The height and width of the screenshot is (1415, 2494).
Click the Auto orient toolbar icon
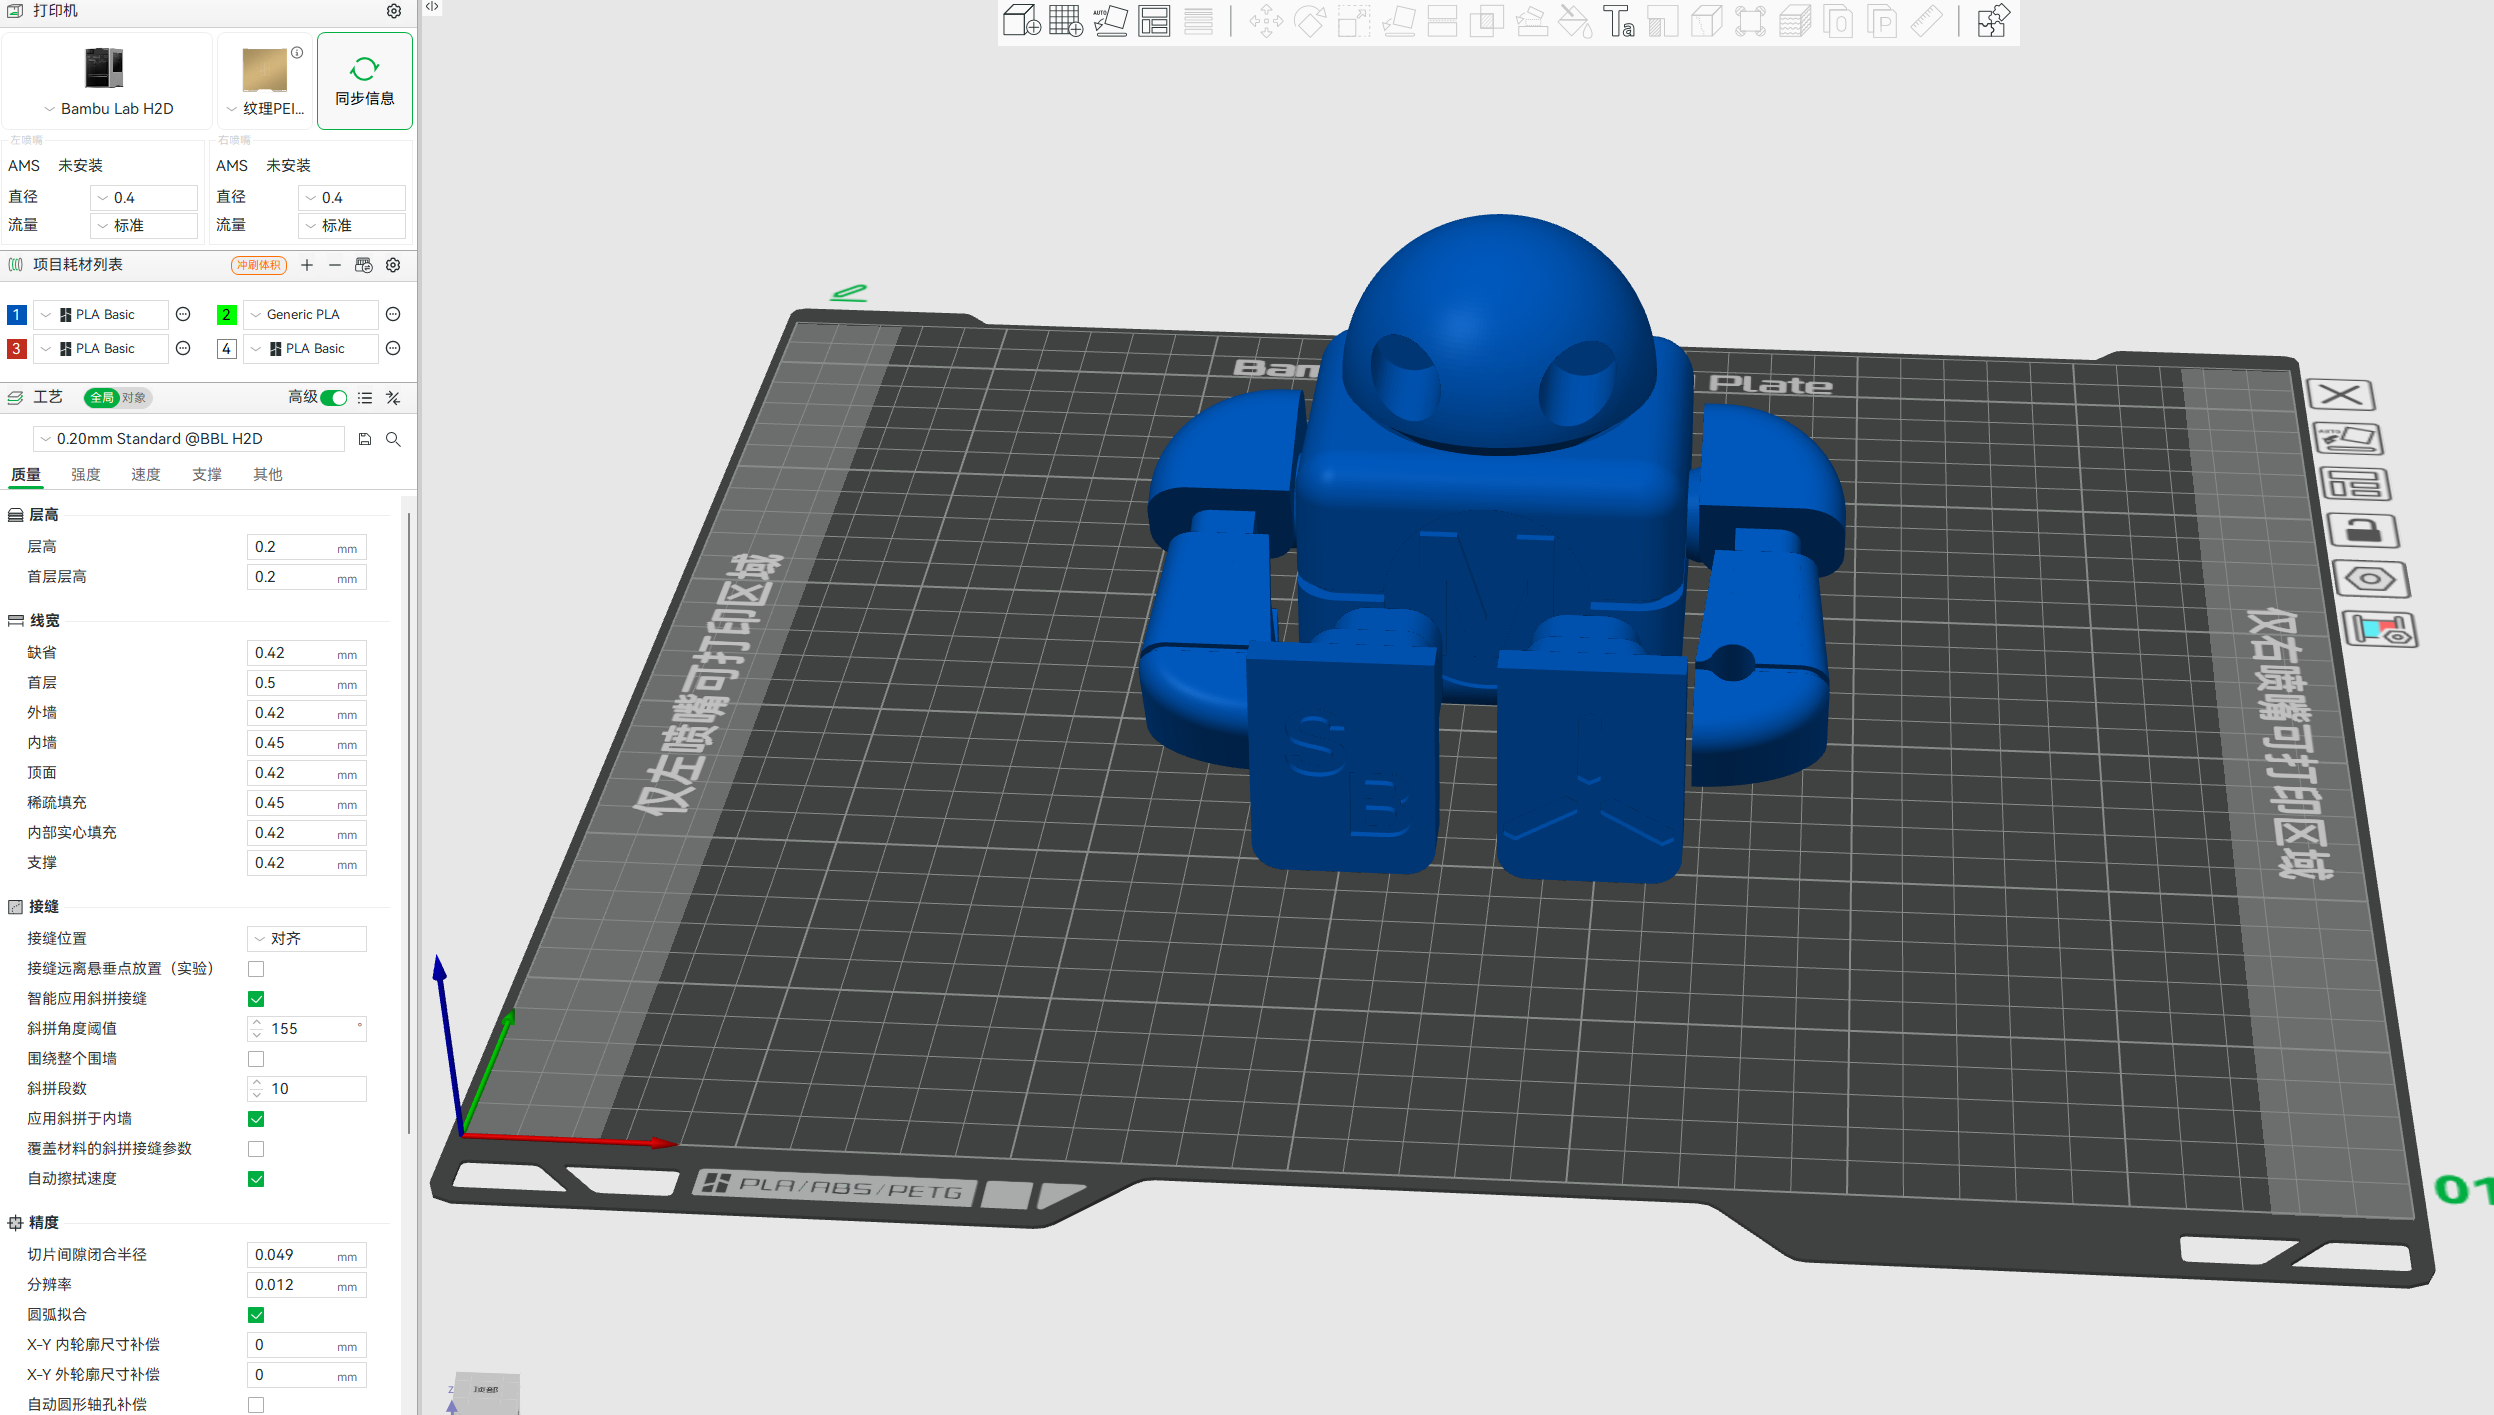[x=1109, y=21]
